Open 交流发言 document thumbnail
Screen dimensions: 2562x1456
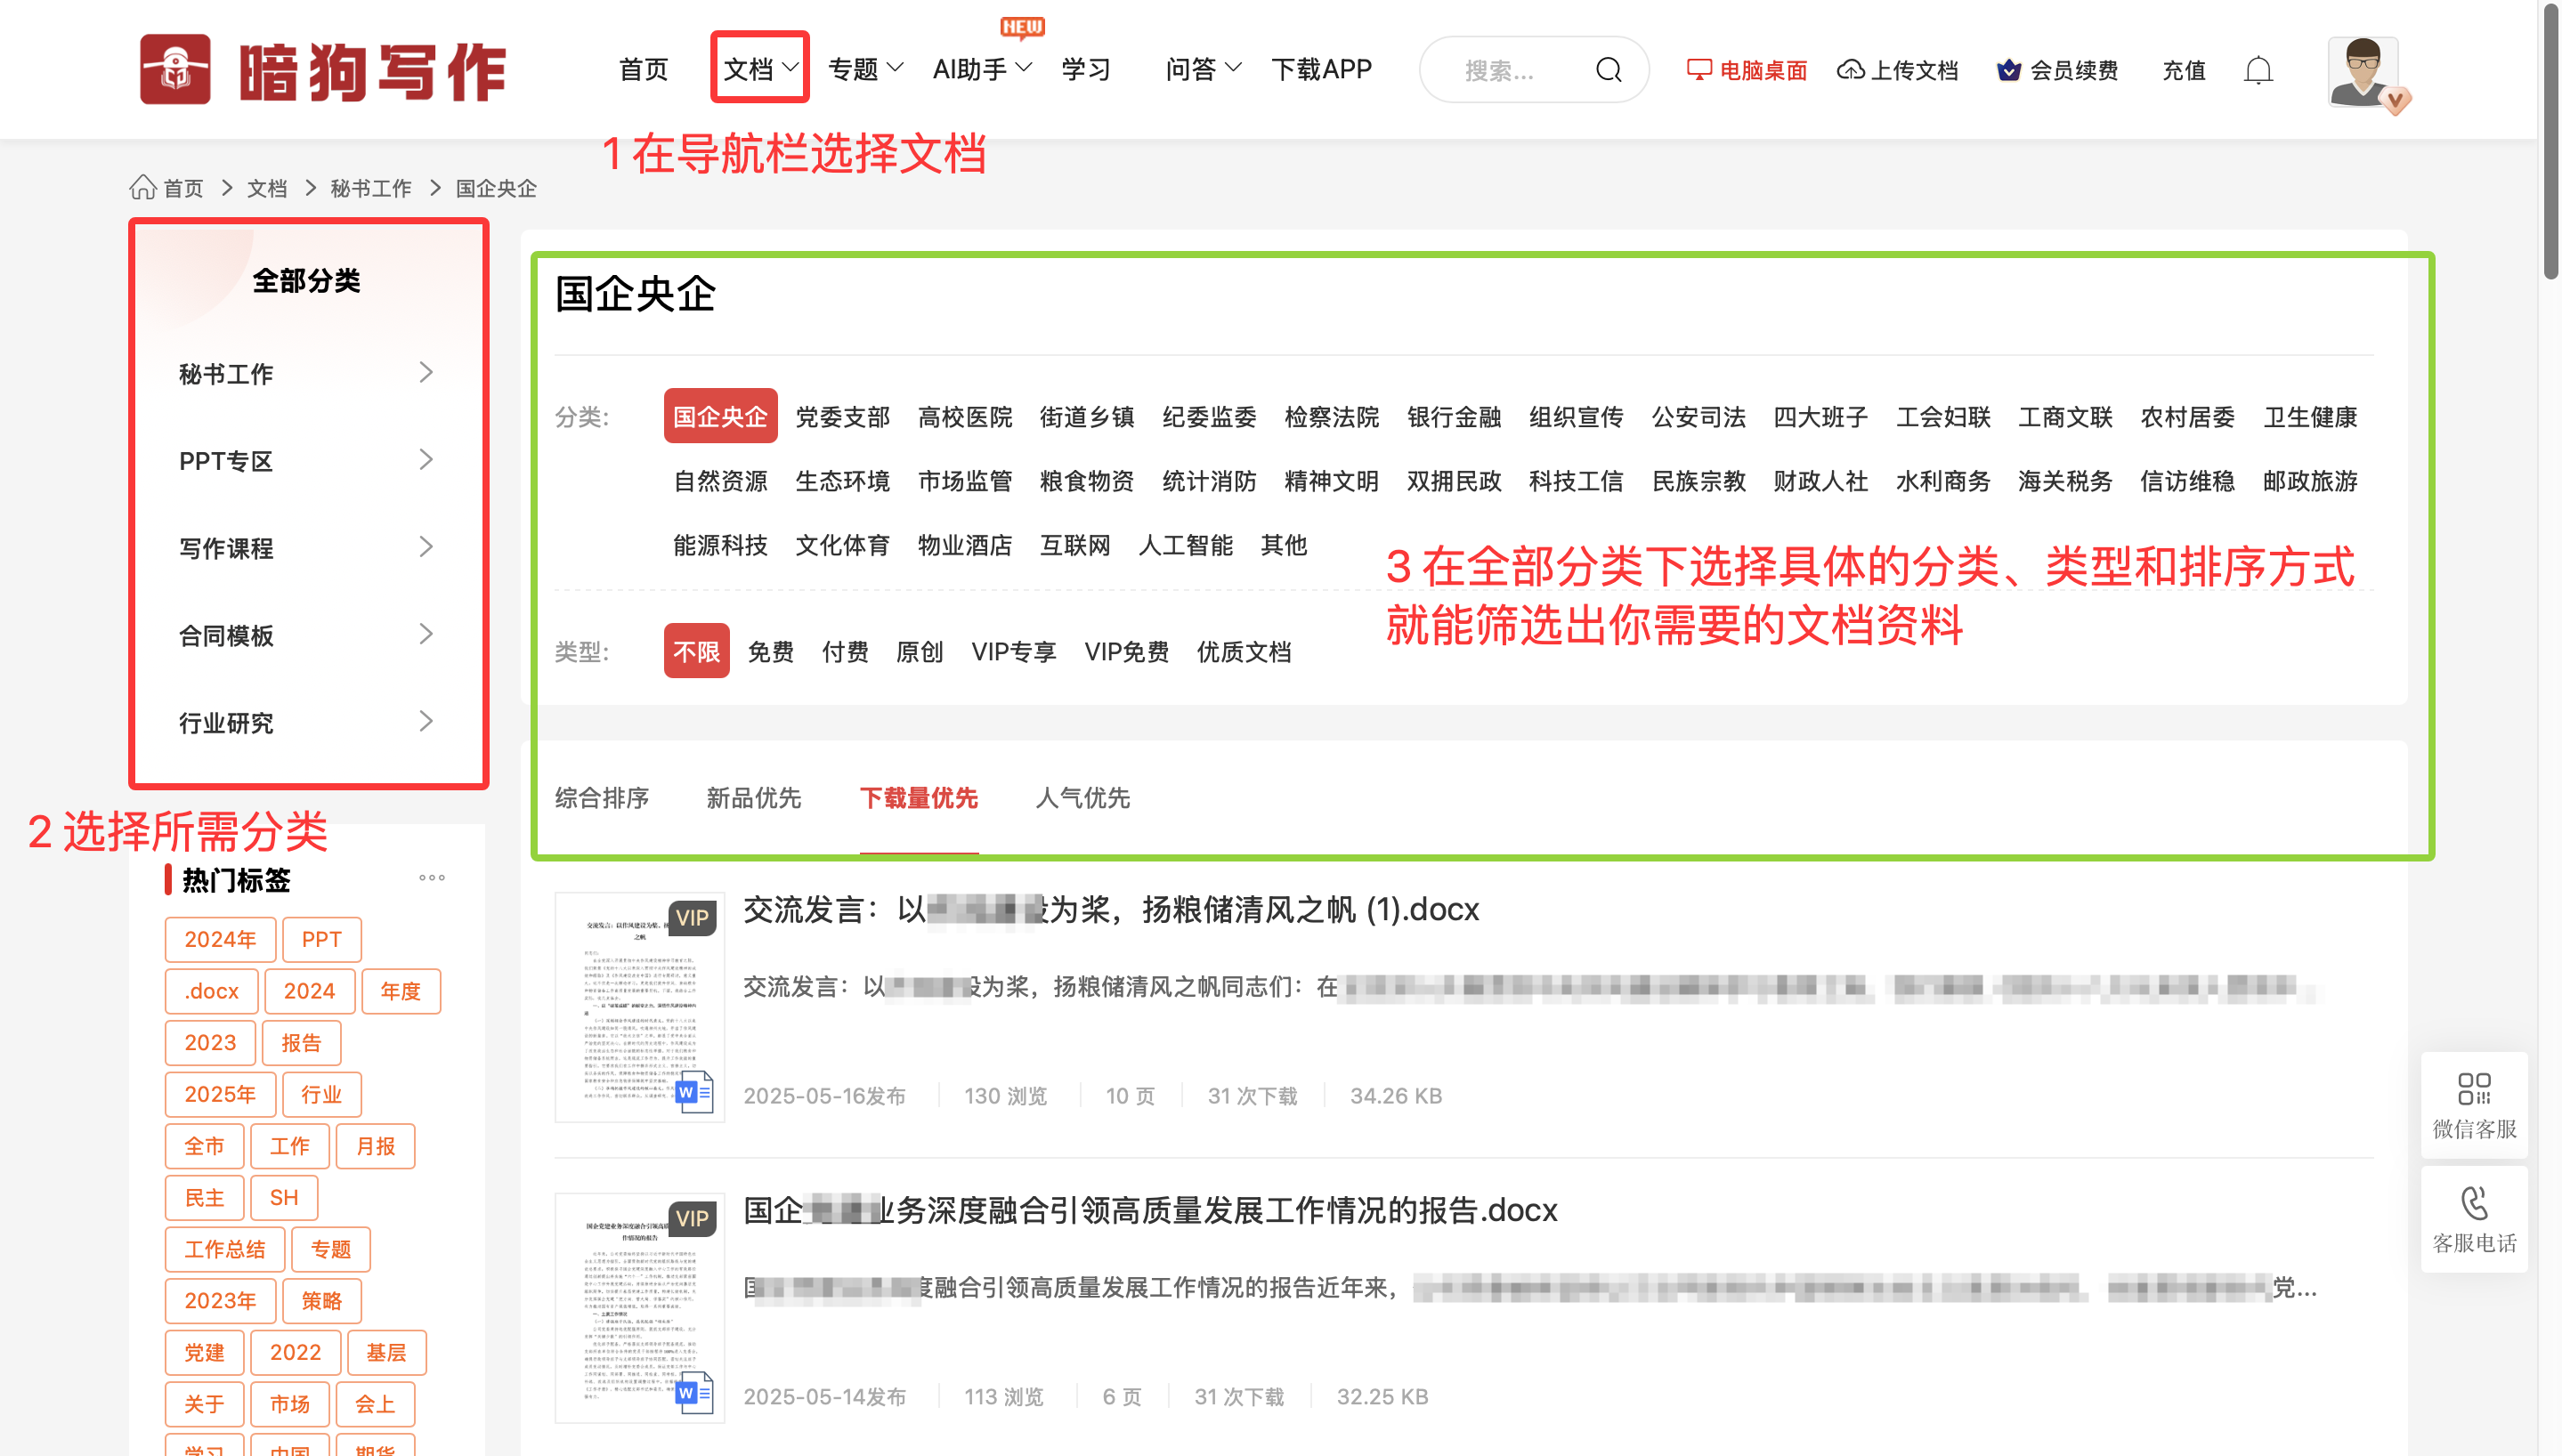(x=640, y=1007)
